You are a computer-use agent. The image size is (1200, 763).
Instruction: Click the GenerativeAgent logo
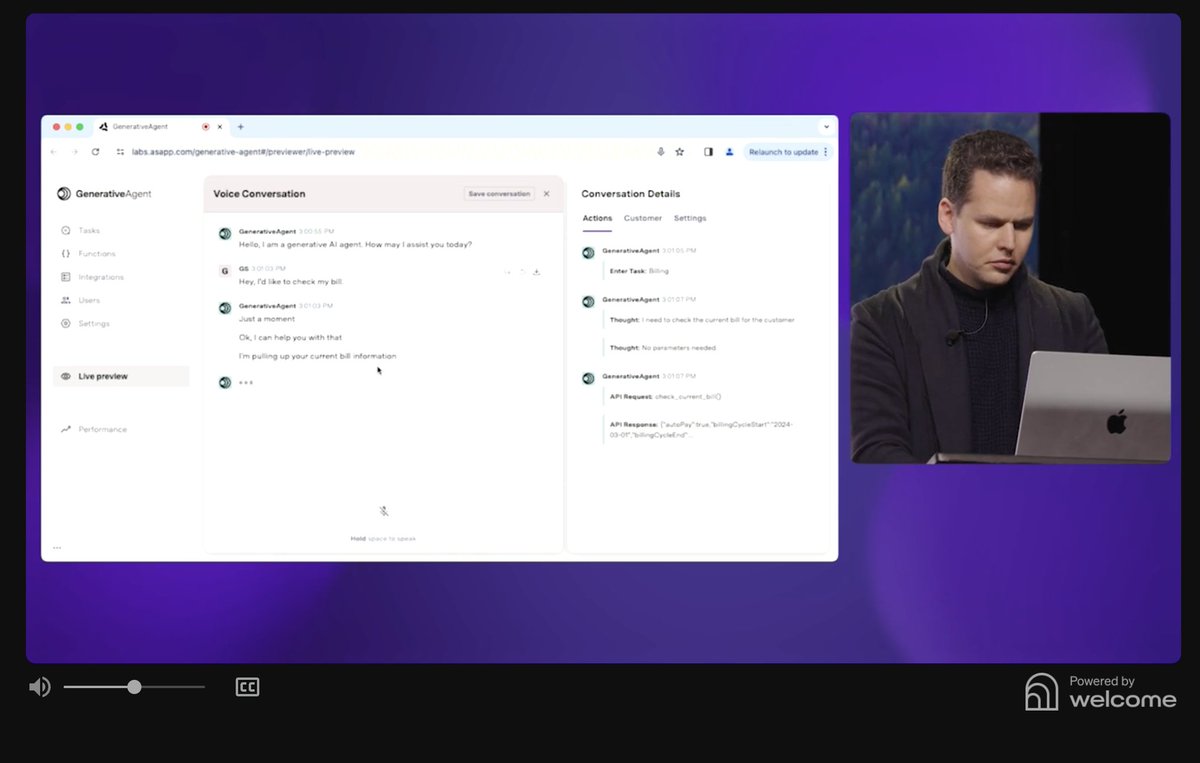[104, 194]
